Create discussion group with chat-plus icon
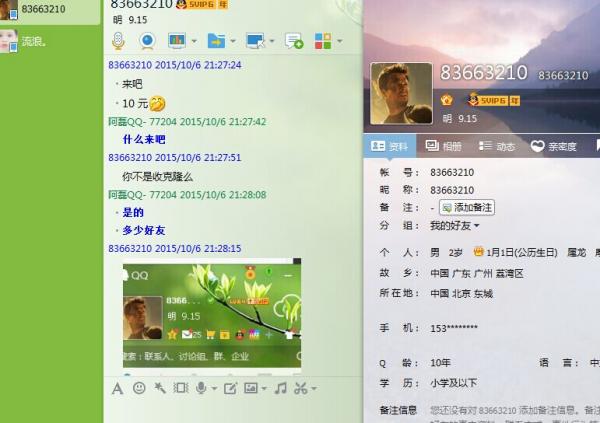 pyautogui.click(x=294, y=41)
